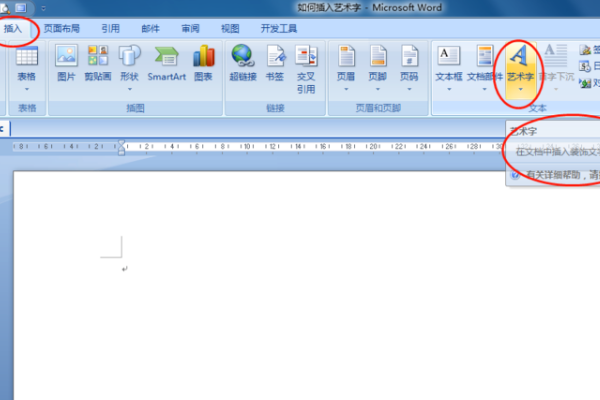Click the print preview icon in title bar

[x=5, y=8]
